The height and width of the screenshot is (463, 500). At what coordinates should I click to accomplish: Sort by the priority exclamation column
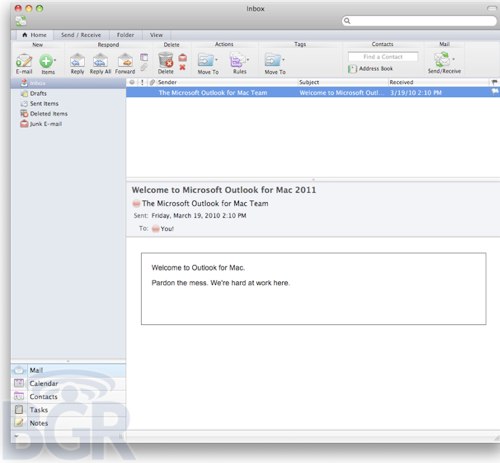tap(142, 82)
